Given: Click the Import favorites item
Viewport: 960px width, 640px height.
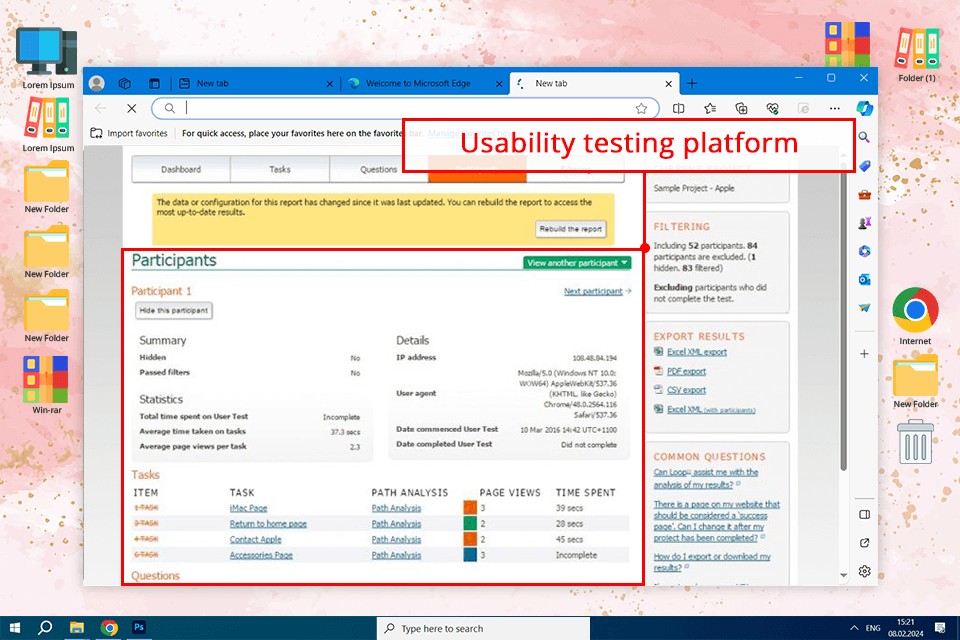Looking at the screenshot, I should pos(129,133).
